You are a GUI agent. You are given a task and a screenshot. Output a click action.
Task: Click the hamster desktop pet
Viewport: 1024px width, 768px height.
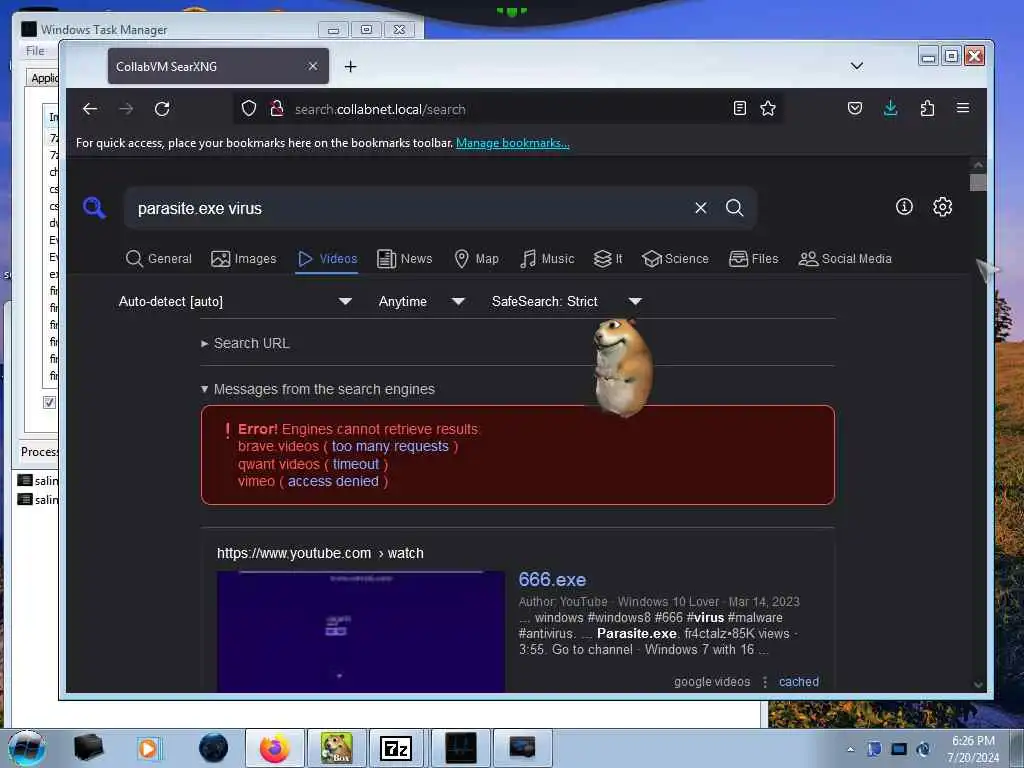coord(623,366)
